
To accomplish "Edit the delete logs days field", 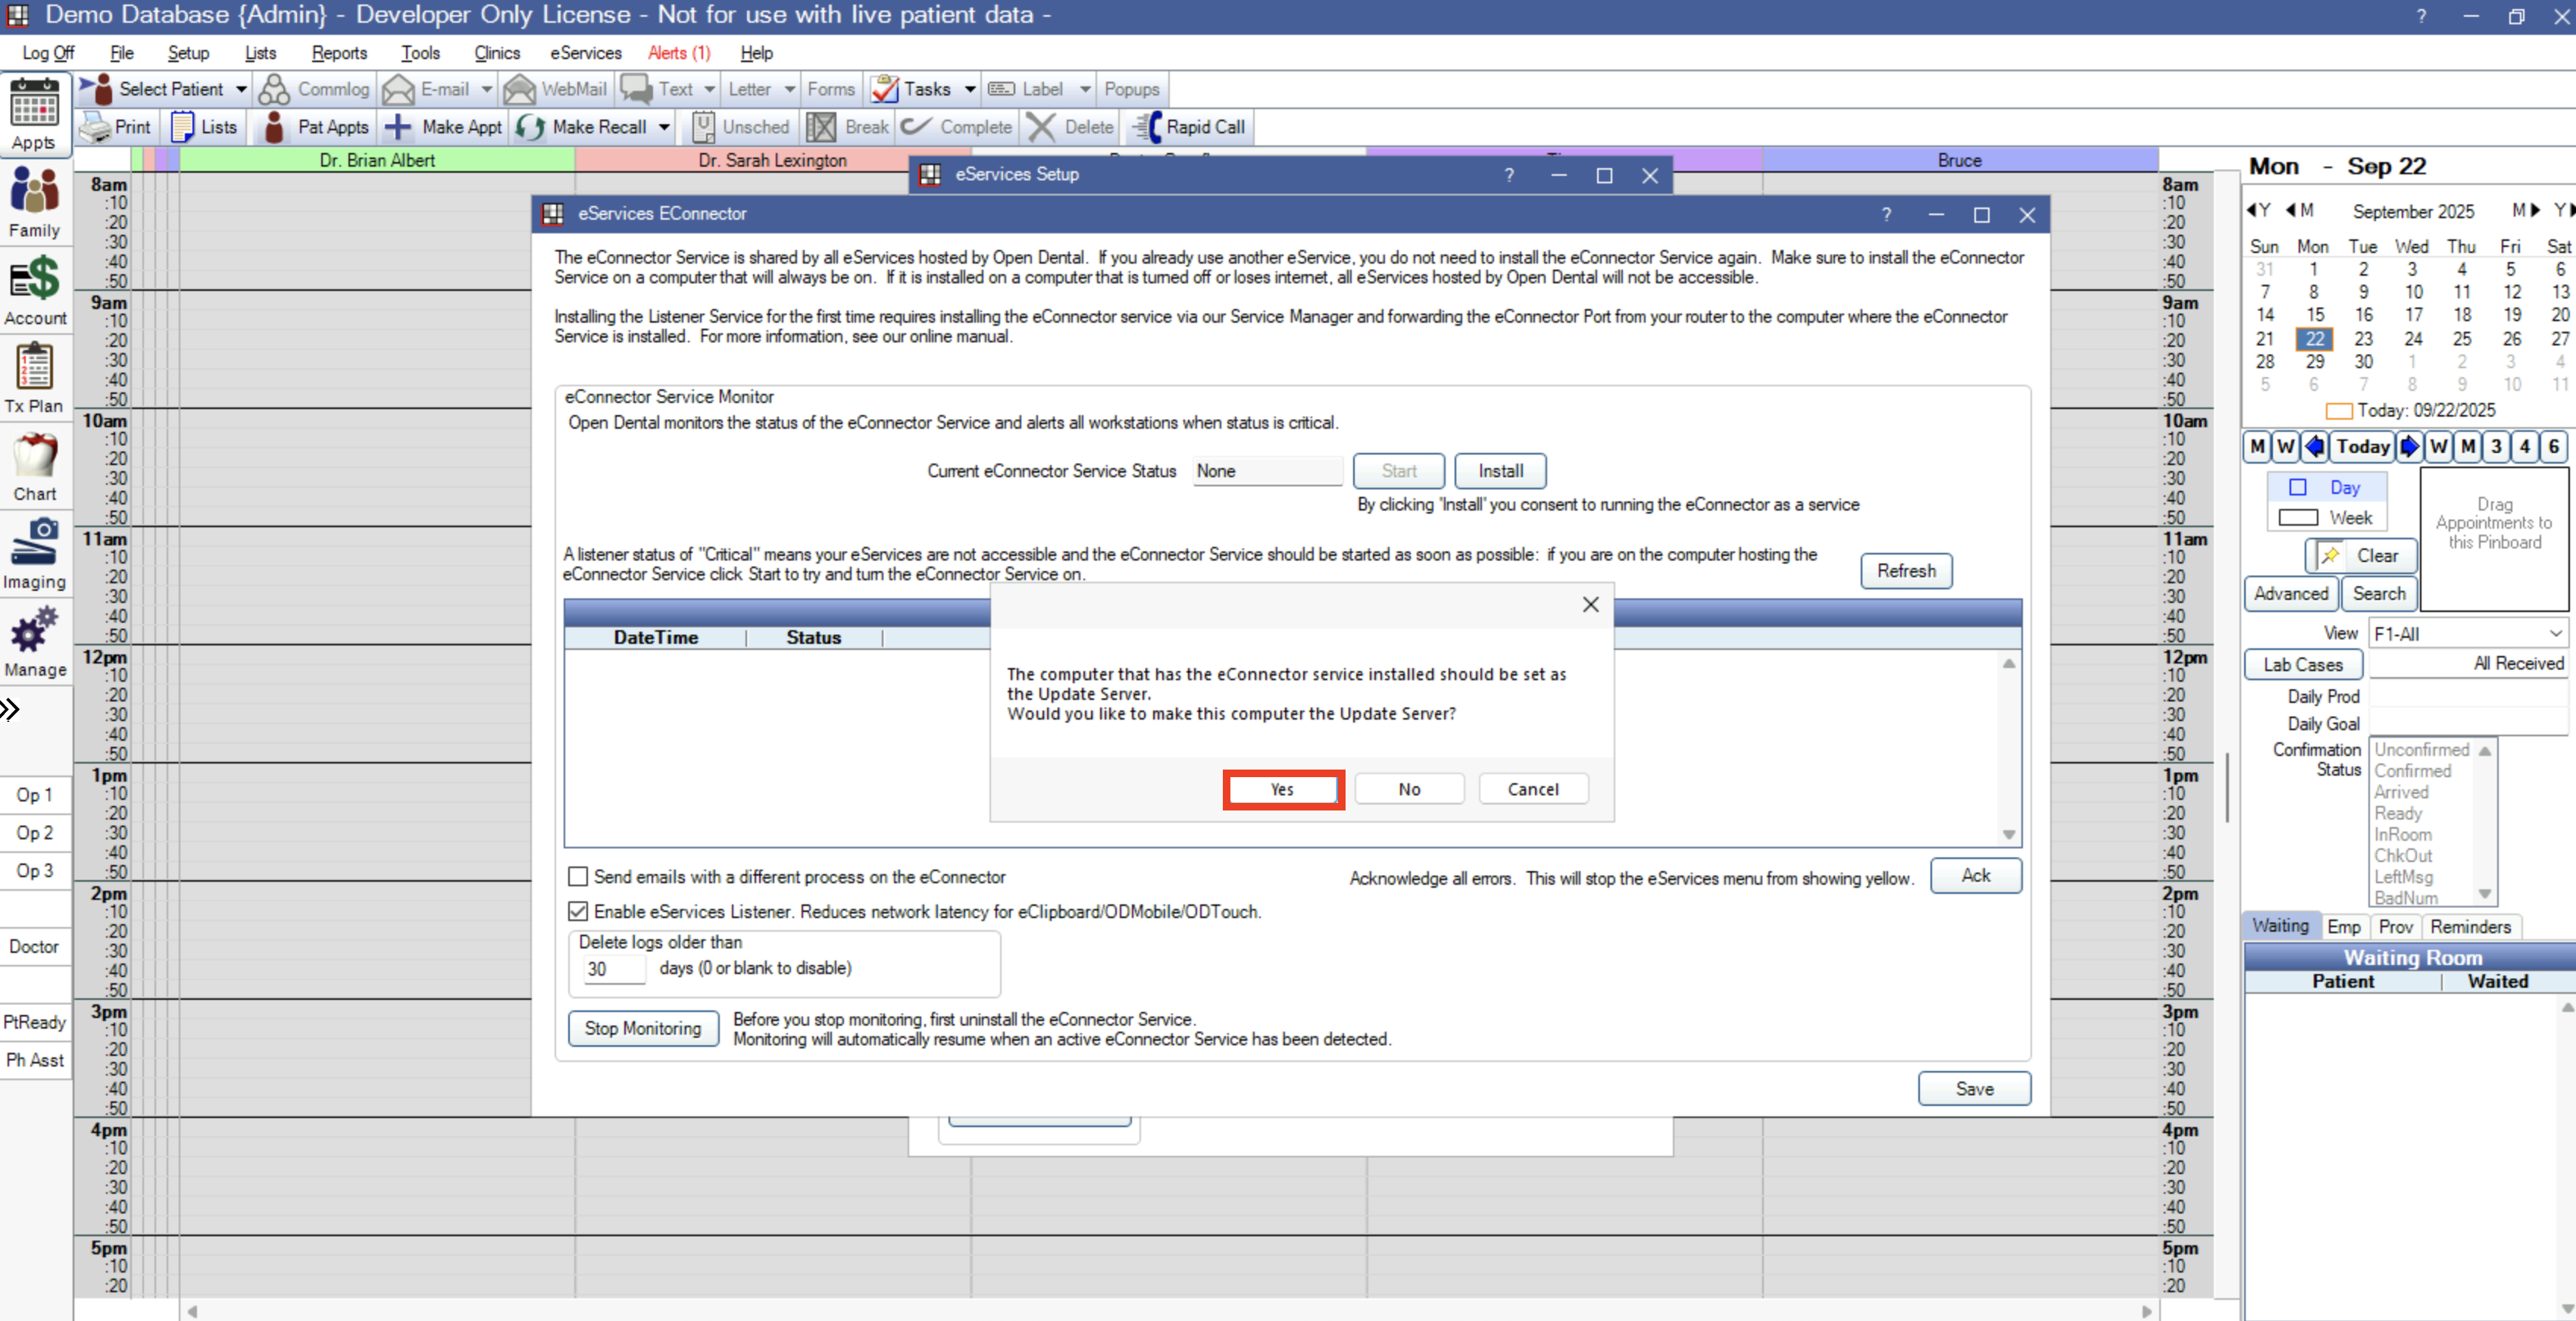I will coord(612,968).
